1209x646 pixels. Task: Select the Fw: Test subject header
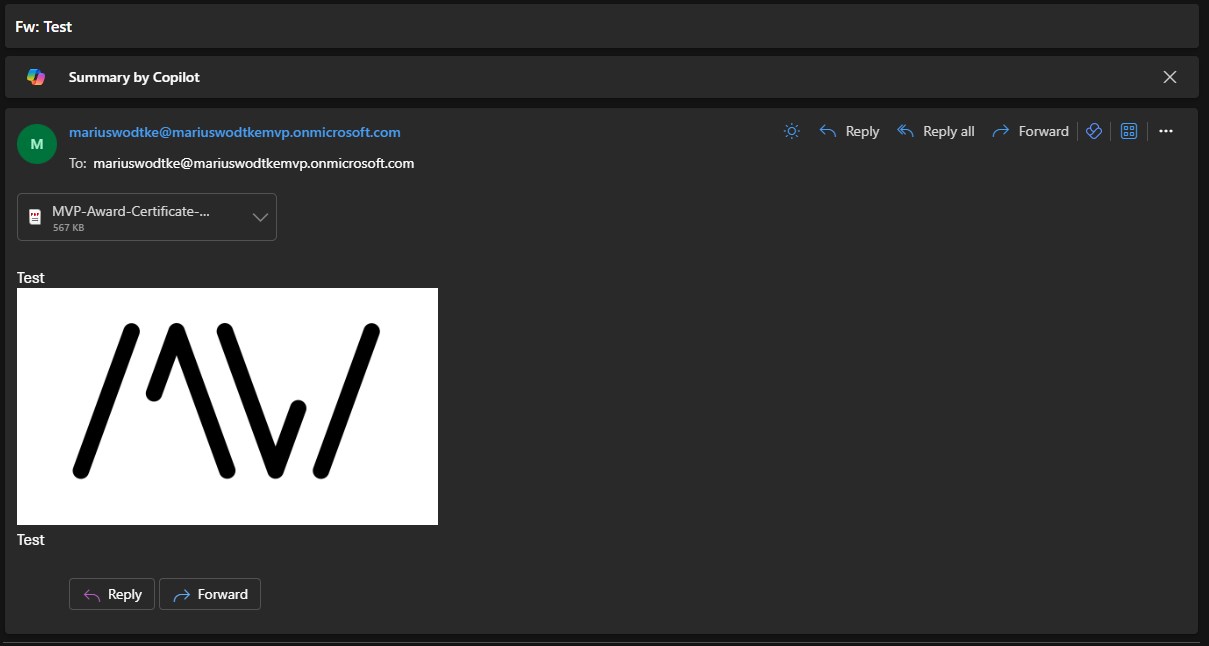[x=43, y=26]
